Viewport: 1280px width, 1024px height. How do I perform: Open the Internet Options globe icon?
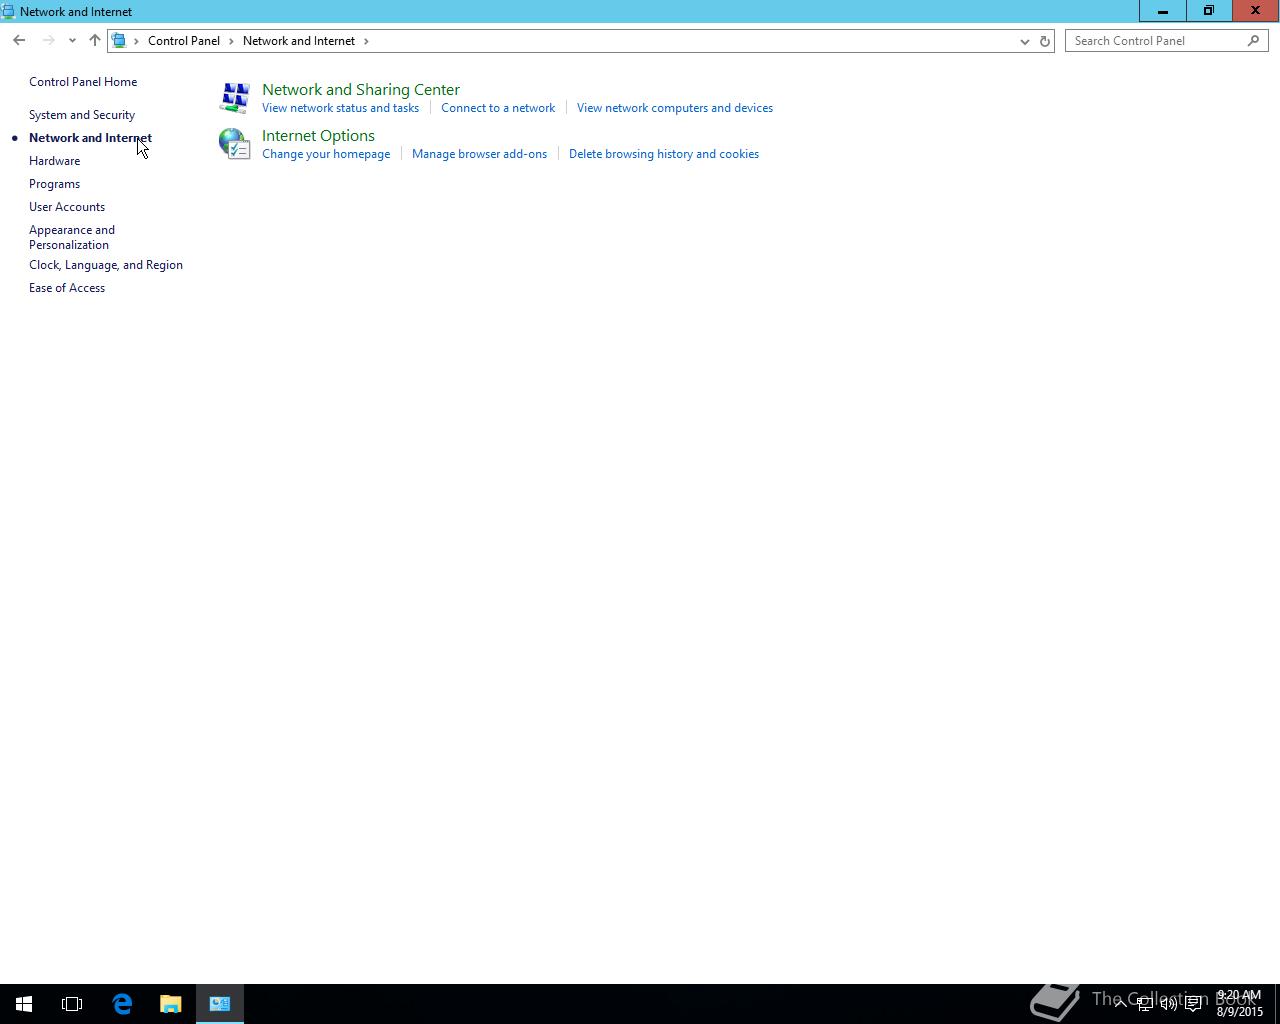[235, 143]
